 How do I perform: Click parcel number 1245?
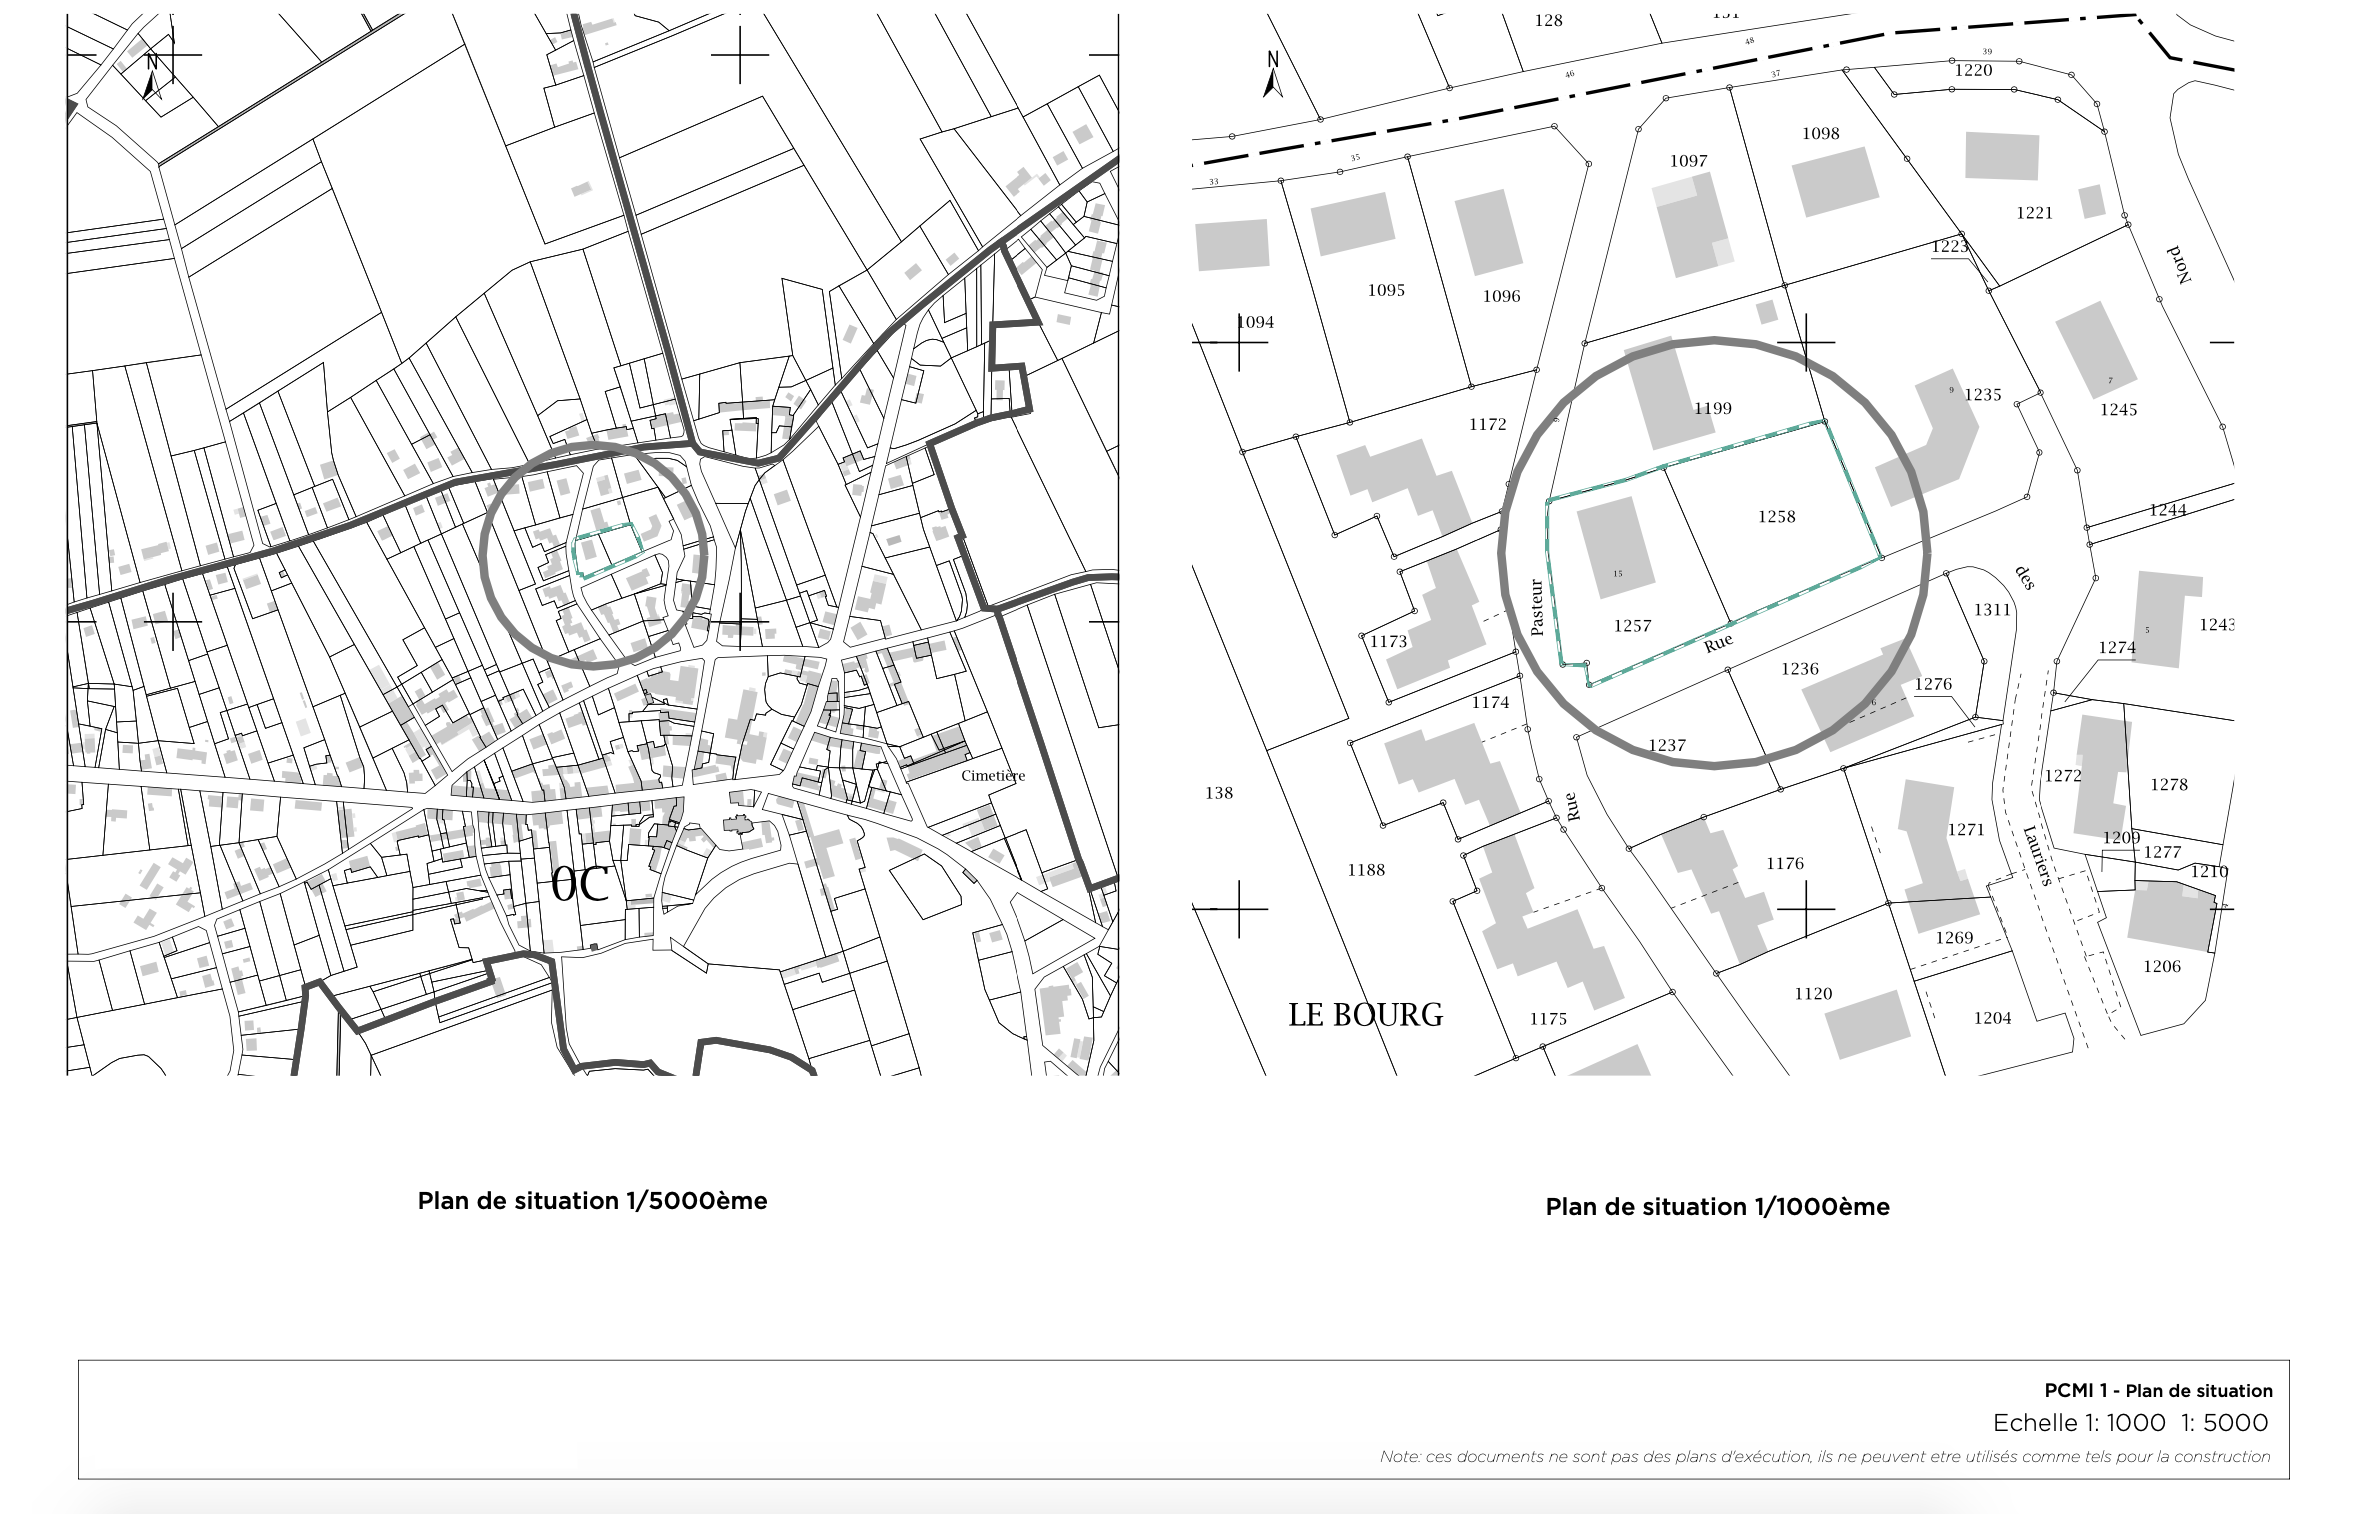point(2118,410)
